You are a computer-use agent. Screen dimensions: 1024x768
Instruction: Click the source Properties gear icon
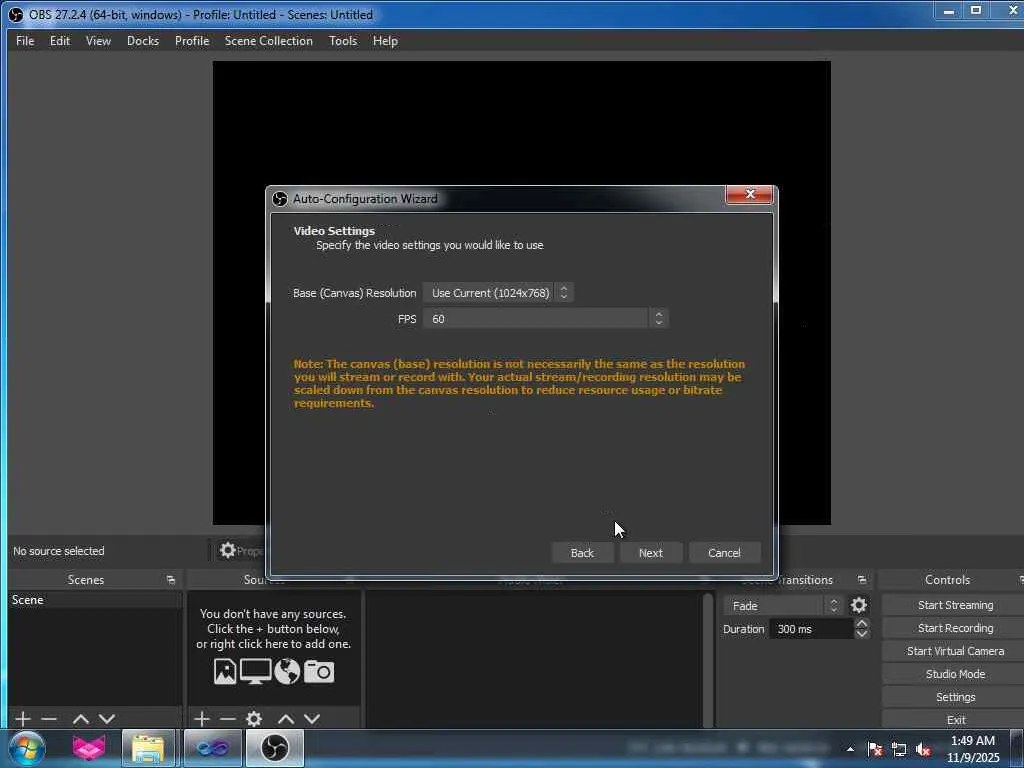pyautogui.click(x=227, y=551)
